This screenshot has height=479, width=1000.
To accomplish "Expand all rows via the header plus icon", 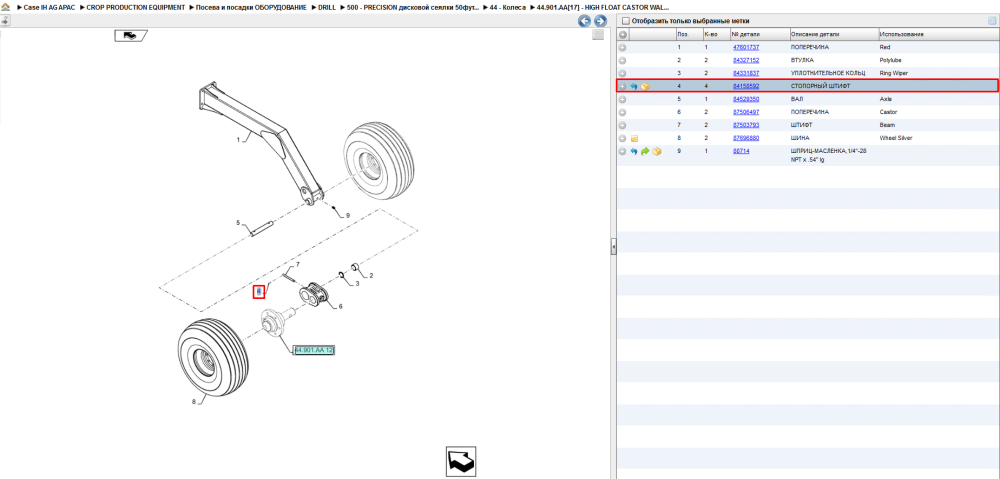I will pyautogui.click(x=623, y=34).
